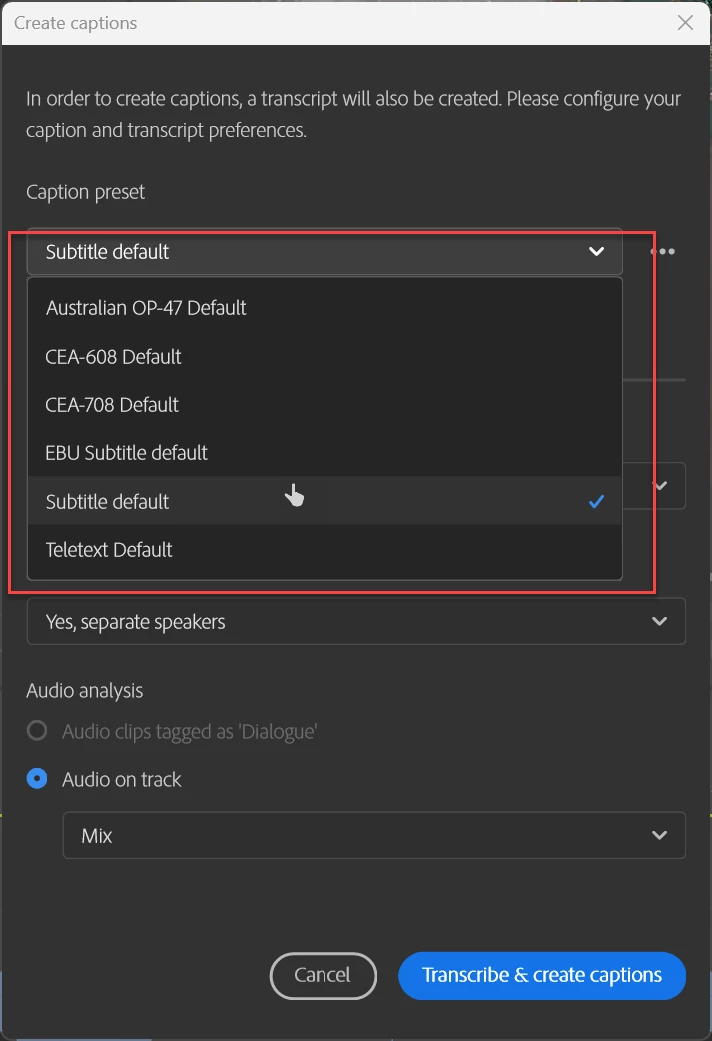This screenshot has height=1041, width=712.
Task: Collapse the Caption preset dropdown chevron
Action: (596, 252)
